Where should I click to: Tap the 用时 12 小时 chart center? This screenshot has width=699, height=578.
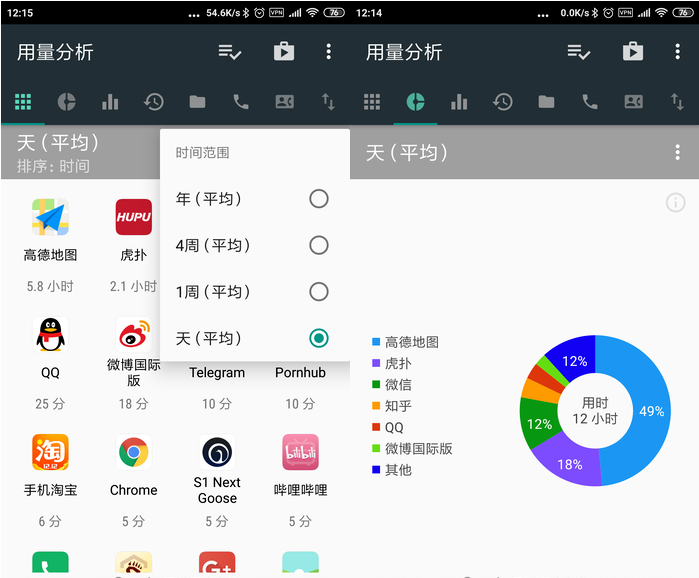pyautogui.click(x=595, y=410)
